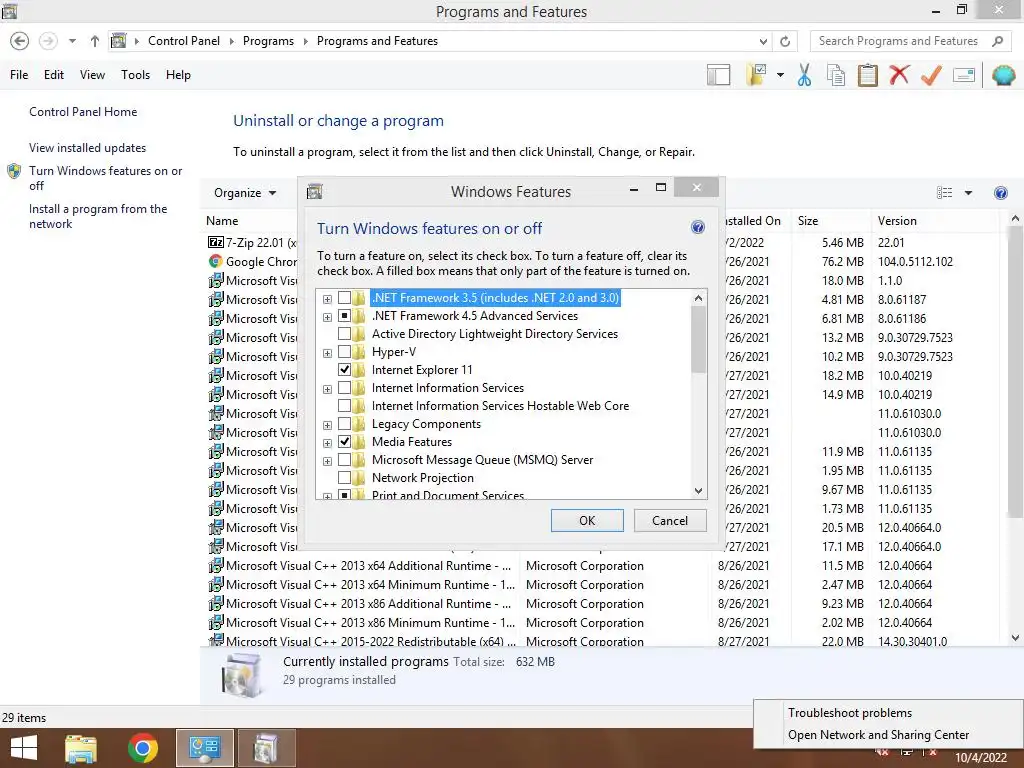The width and height of the screenshot is (1024, 768).
Task: Click the up one level arrow
Action: pyautogui.click(x=95, y=41)
